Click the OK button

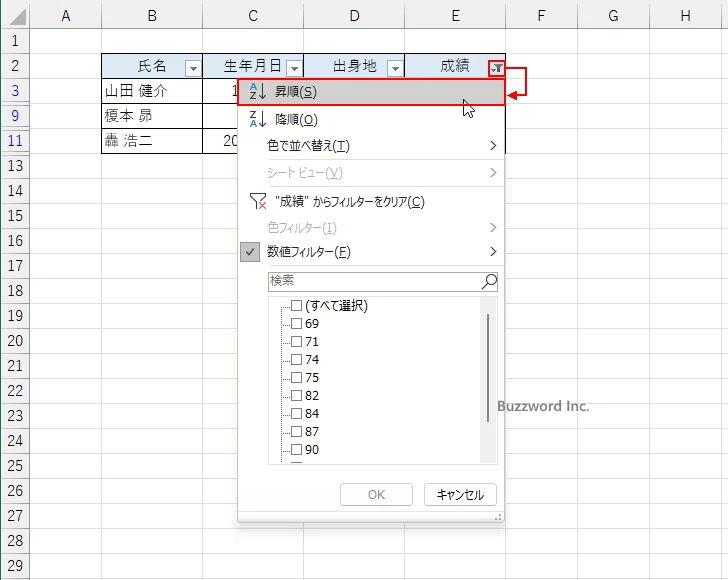coord(376,495)
